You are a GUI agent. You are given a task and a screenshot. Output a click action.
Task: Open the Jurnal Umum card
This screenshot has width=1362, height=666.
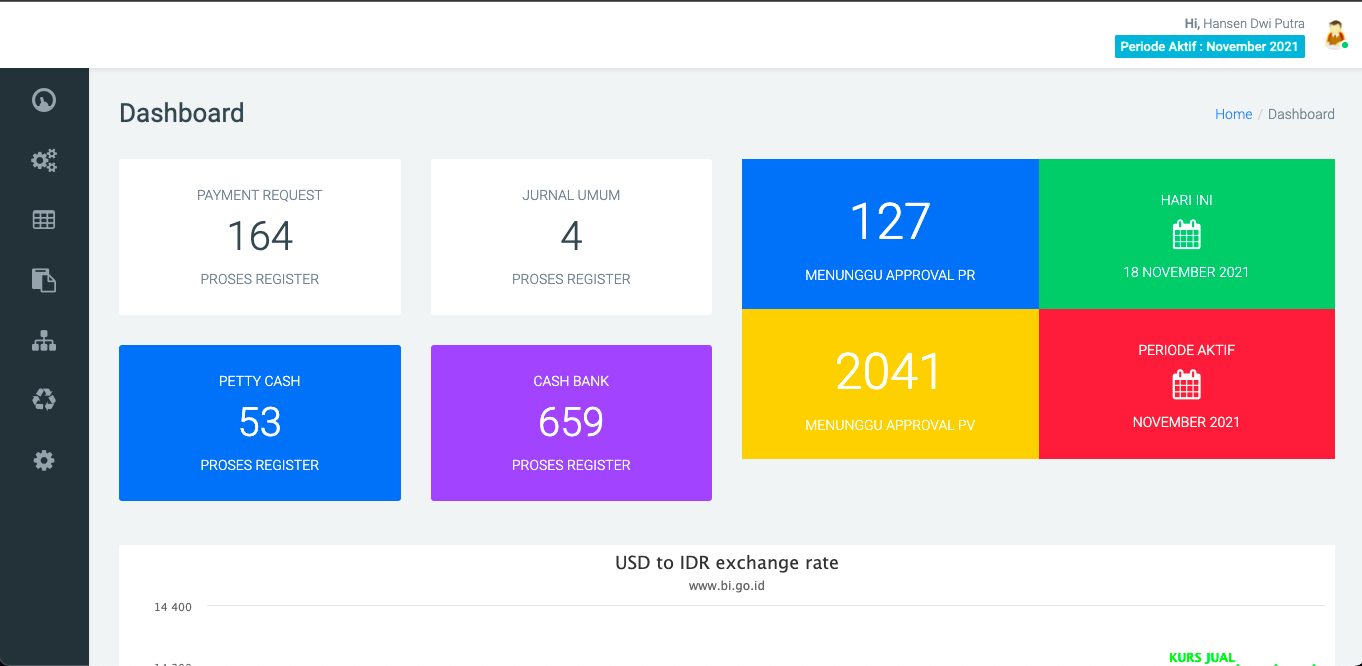point(571,237)
